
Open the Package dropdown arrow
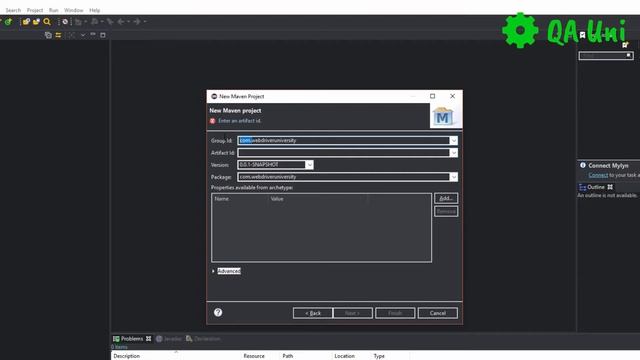click(453, 177)
